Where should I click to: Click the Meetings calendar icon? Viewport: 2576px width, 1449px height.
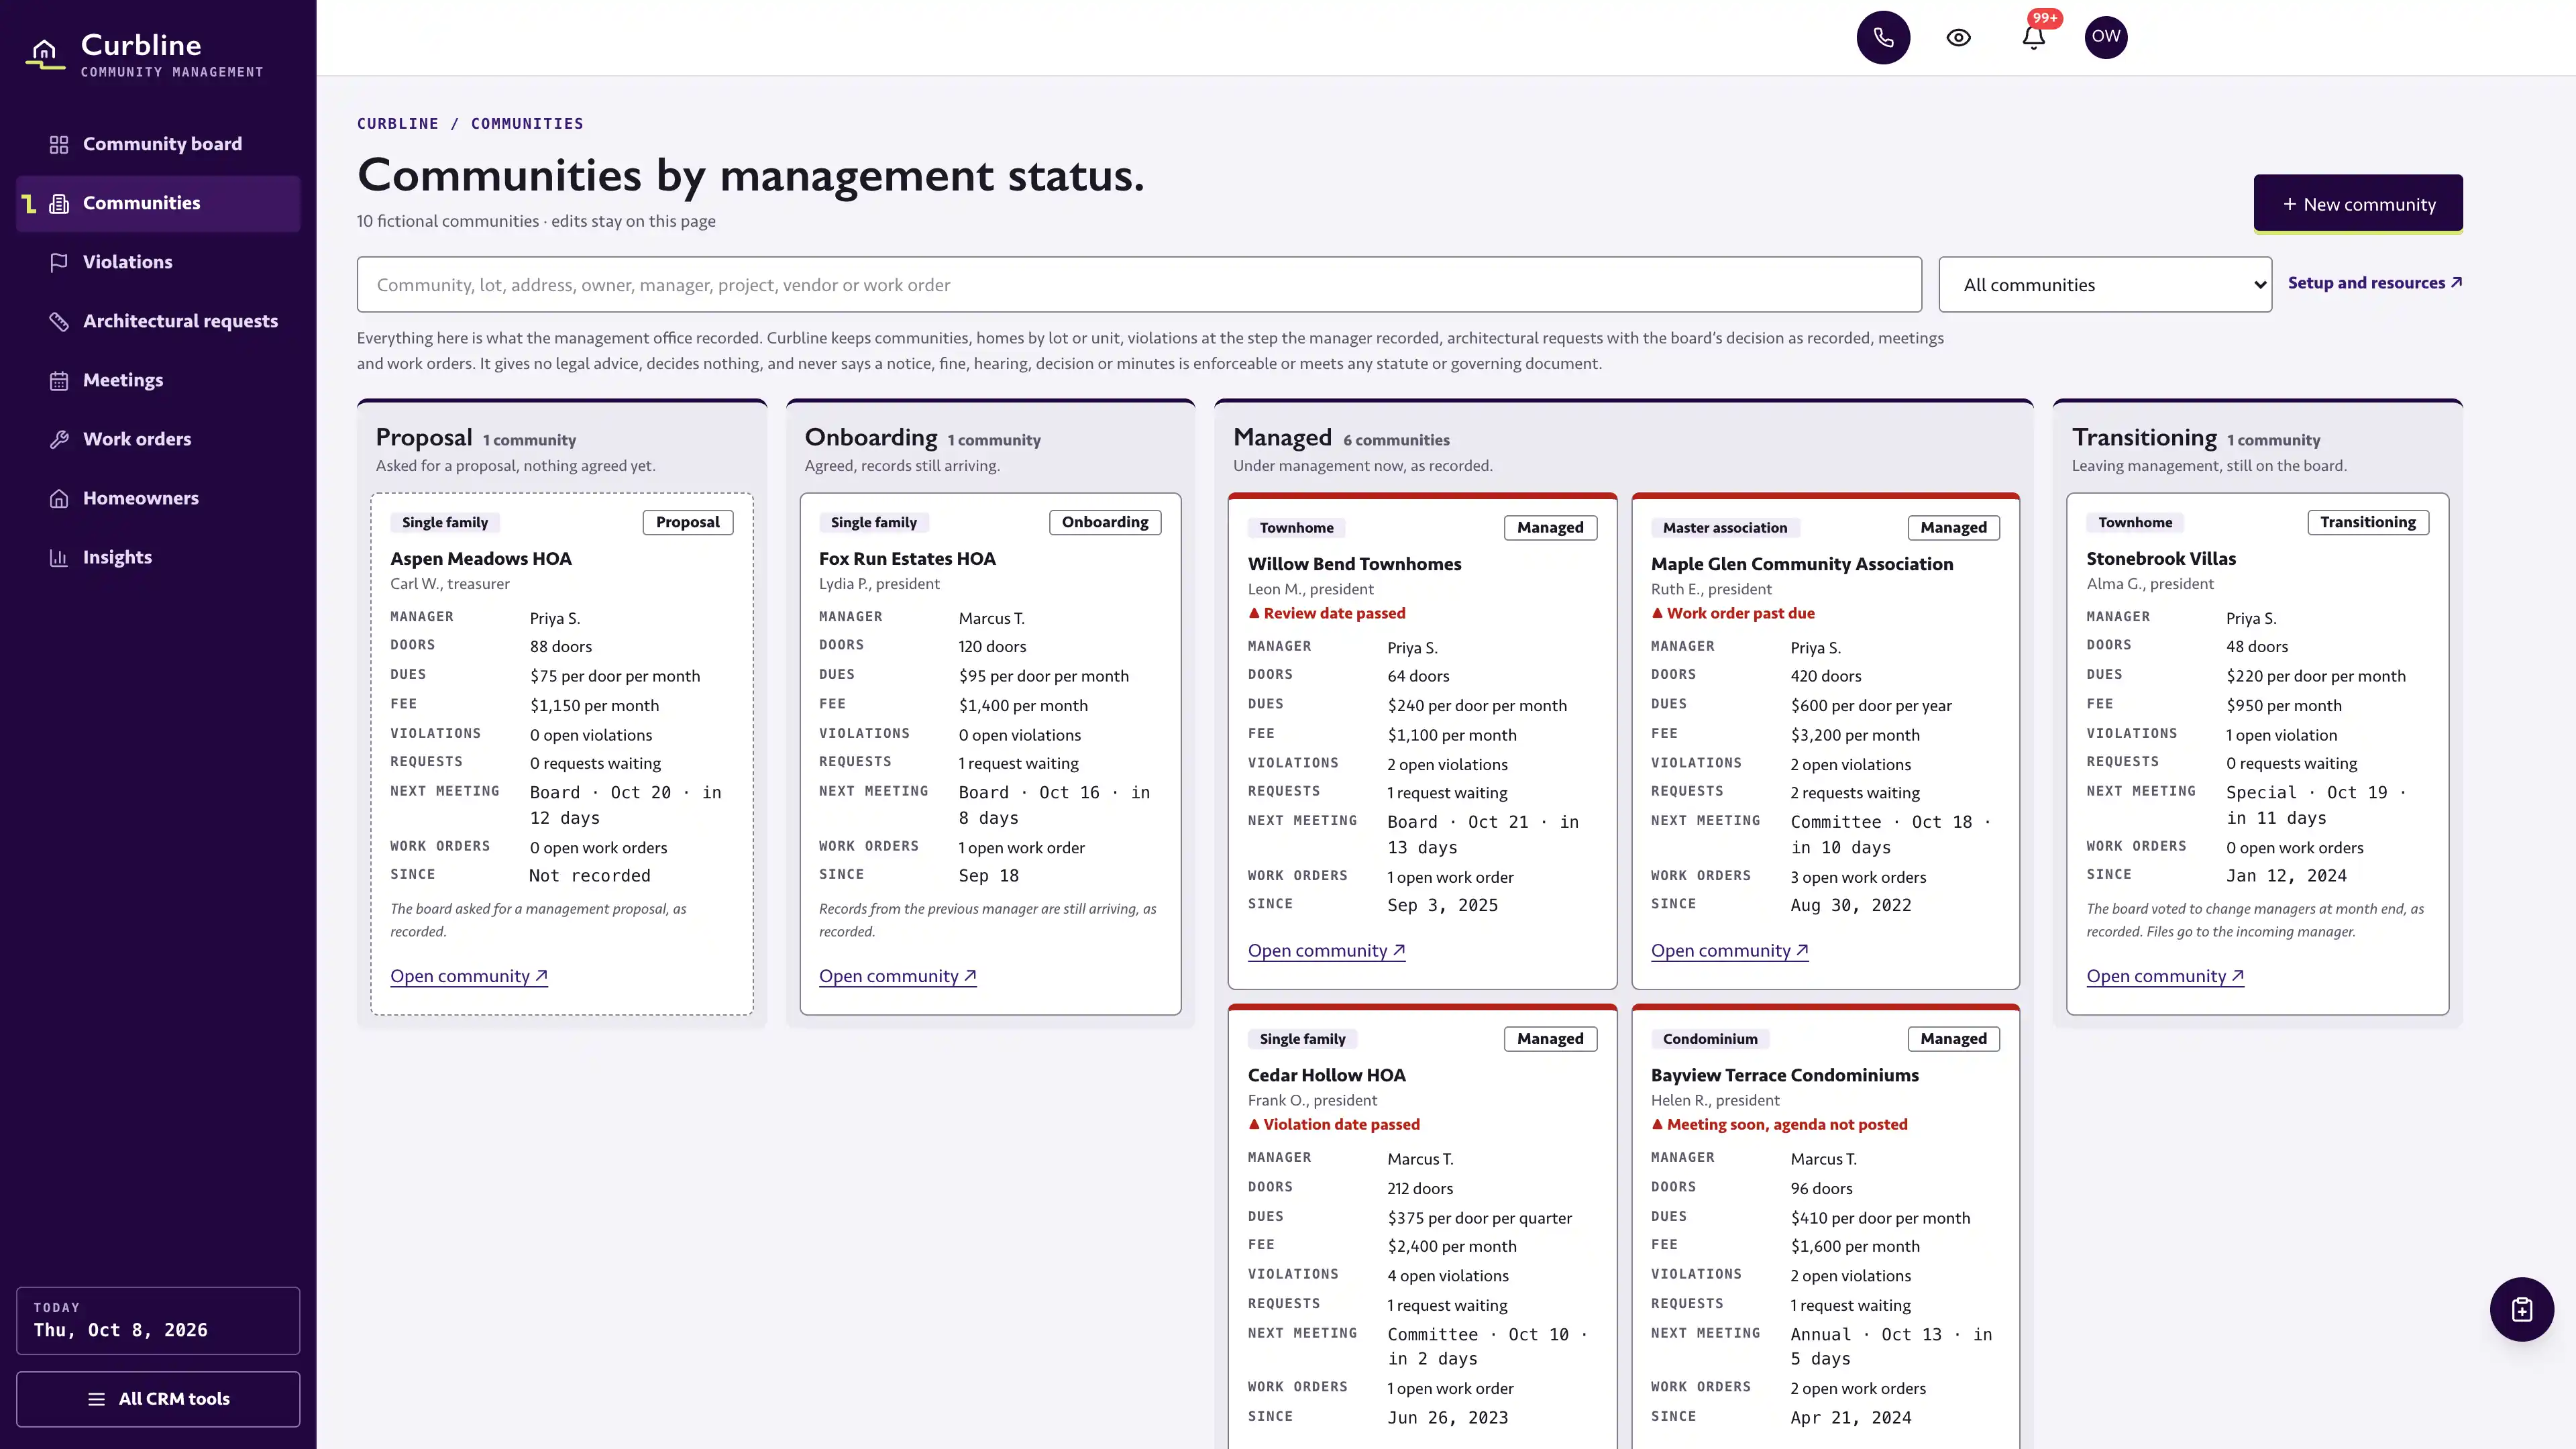tap(59, 380)
